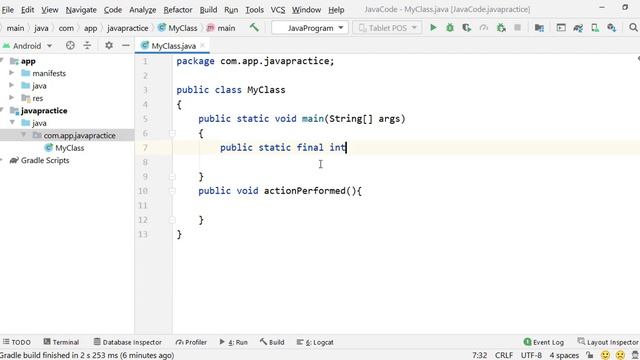The height and width of the screenshot is (360, 640).
Task: Open the File menu
Action: [7, 9]
